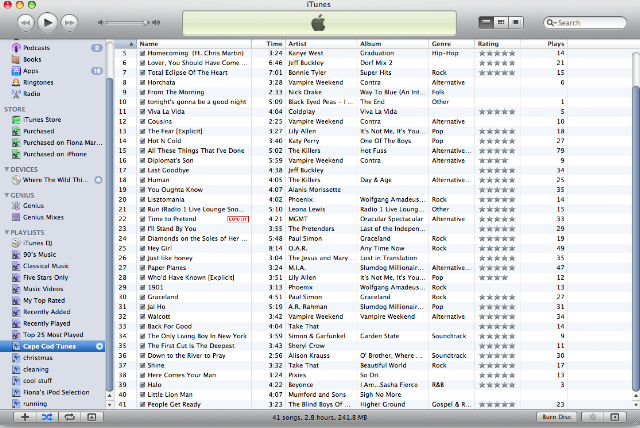Image resolution: width=640 pixels, height=428 pixels.
Task: Open Apps library in the sidebar
Action: [31, 71]
